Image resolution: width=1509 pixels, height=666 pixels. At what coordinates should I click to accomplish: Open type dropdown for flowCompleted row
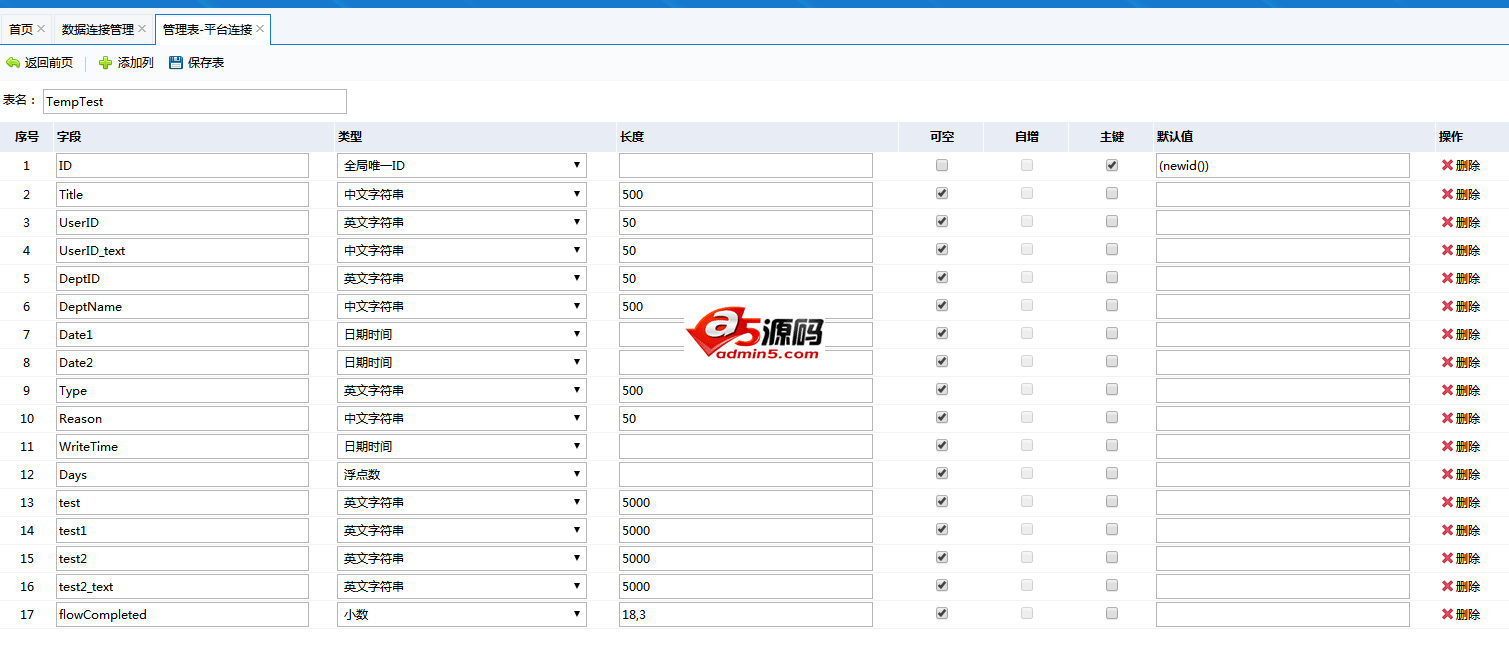(x=462, y=614)
